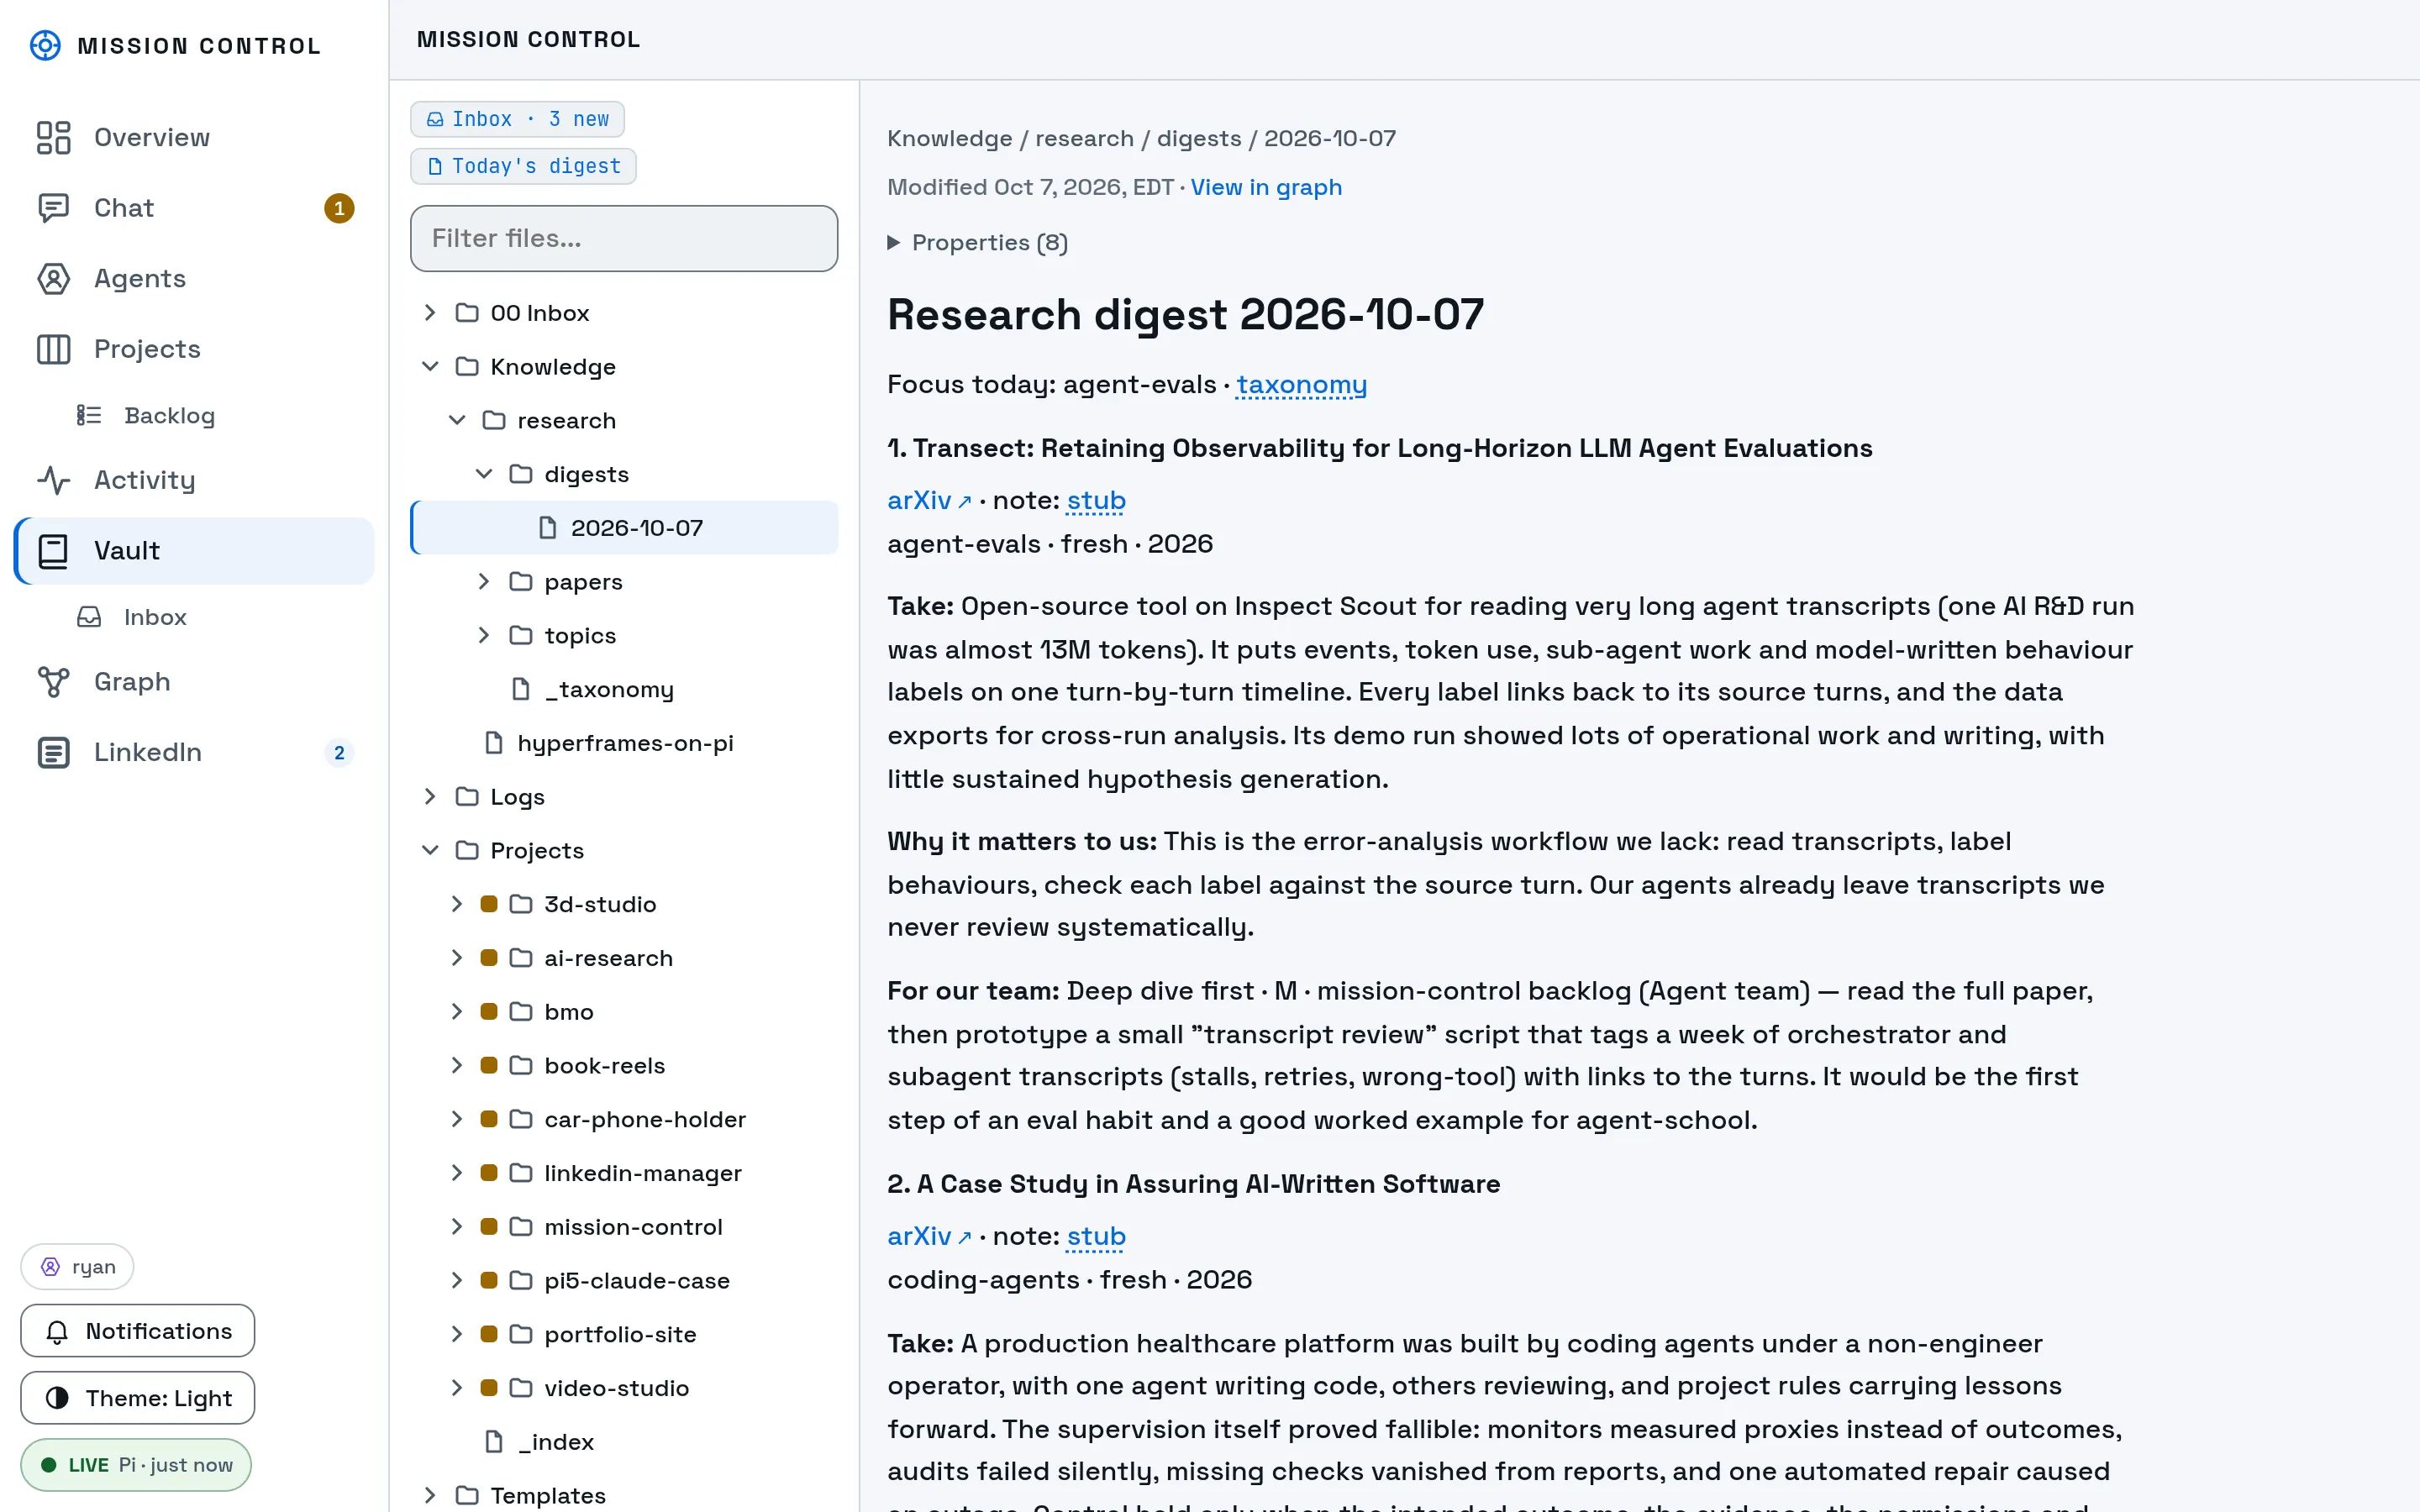The image size is (2420, 1512).
Task: Collapse the Knowledge folder chevron
Action: (429, 367)
